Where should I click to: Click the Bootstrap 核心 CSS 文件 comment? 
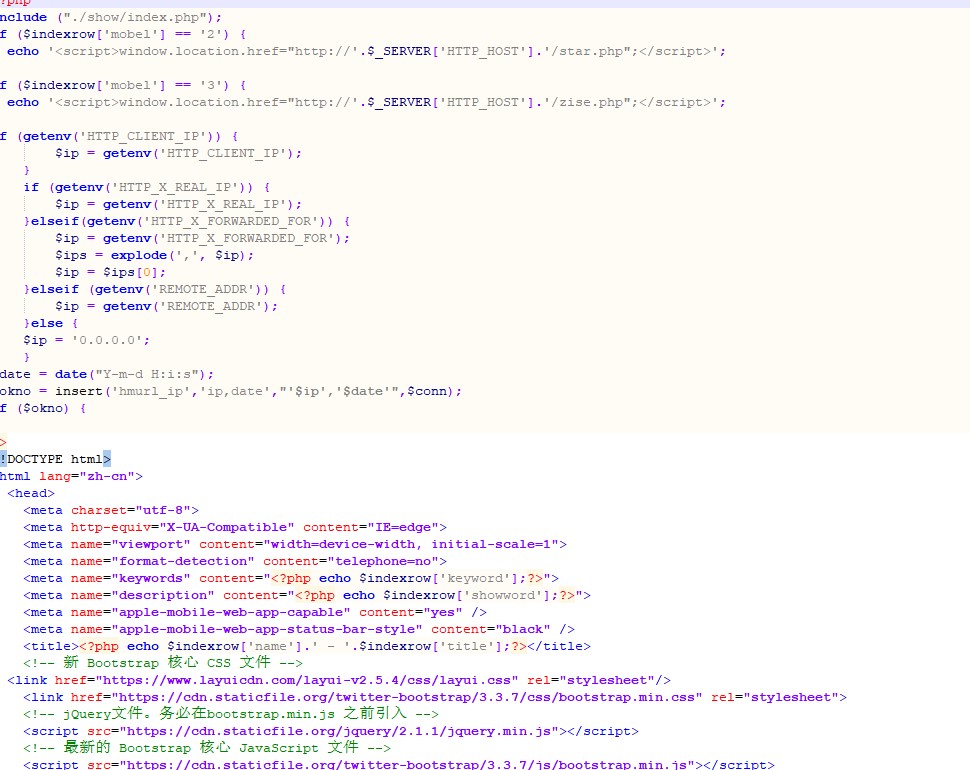(x=163, y=663)
